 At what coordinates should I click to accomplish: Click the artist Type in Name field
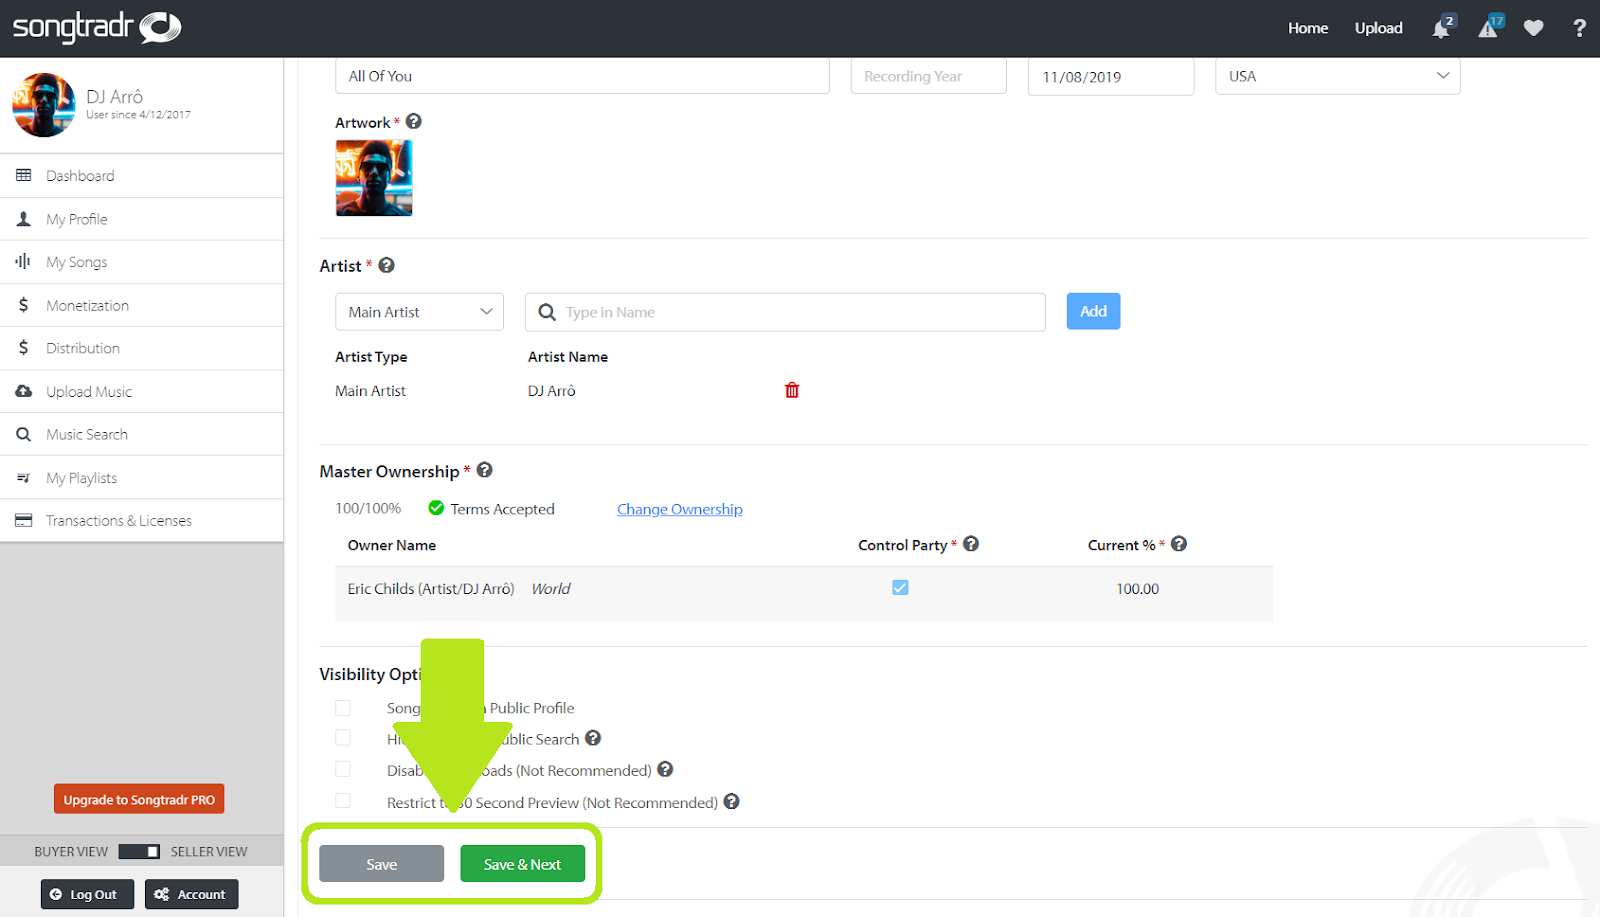[x=785, y=312]
